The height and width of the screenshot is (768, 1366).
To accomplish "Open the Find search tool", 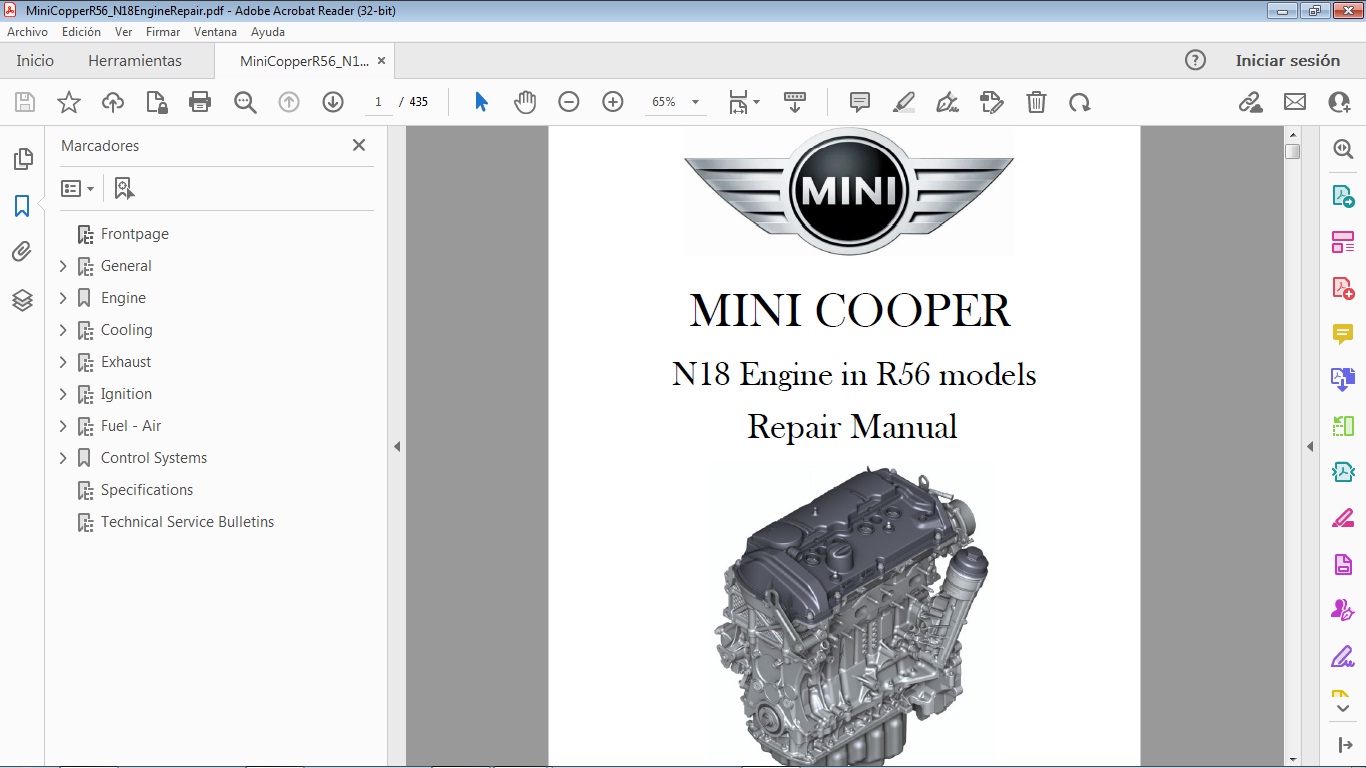I will [x=245, y=101].
